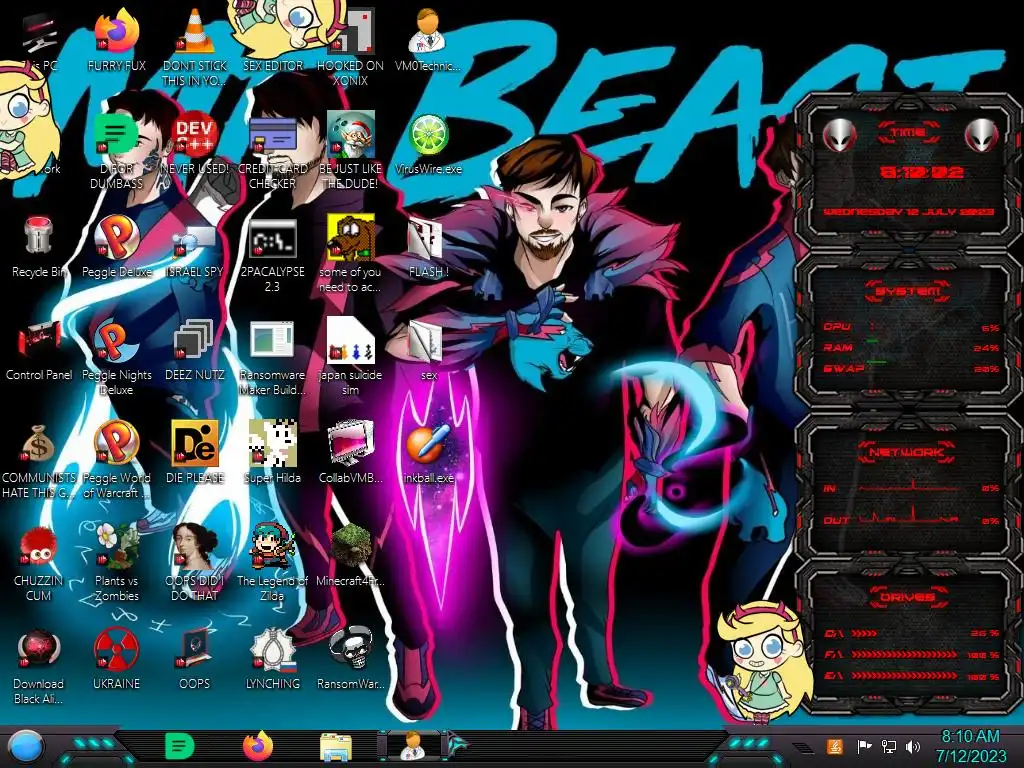Open OOPS DID I DO THAT portrait icon
The width and height of the screenshot is (1024, 768).
click(195, 562)
